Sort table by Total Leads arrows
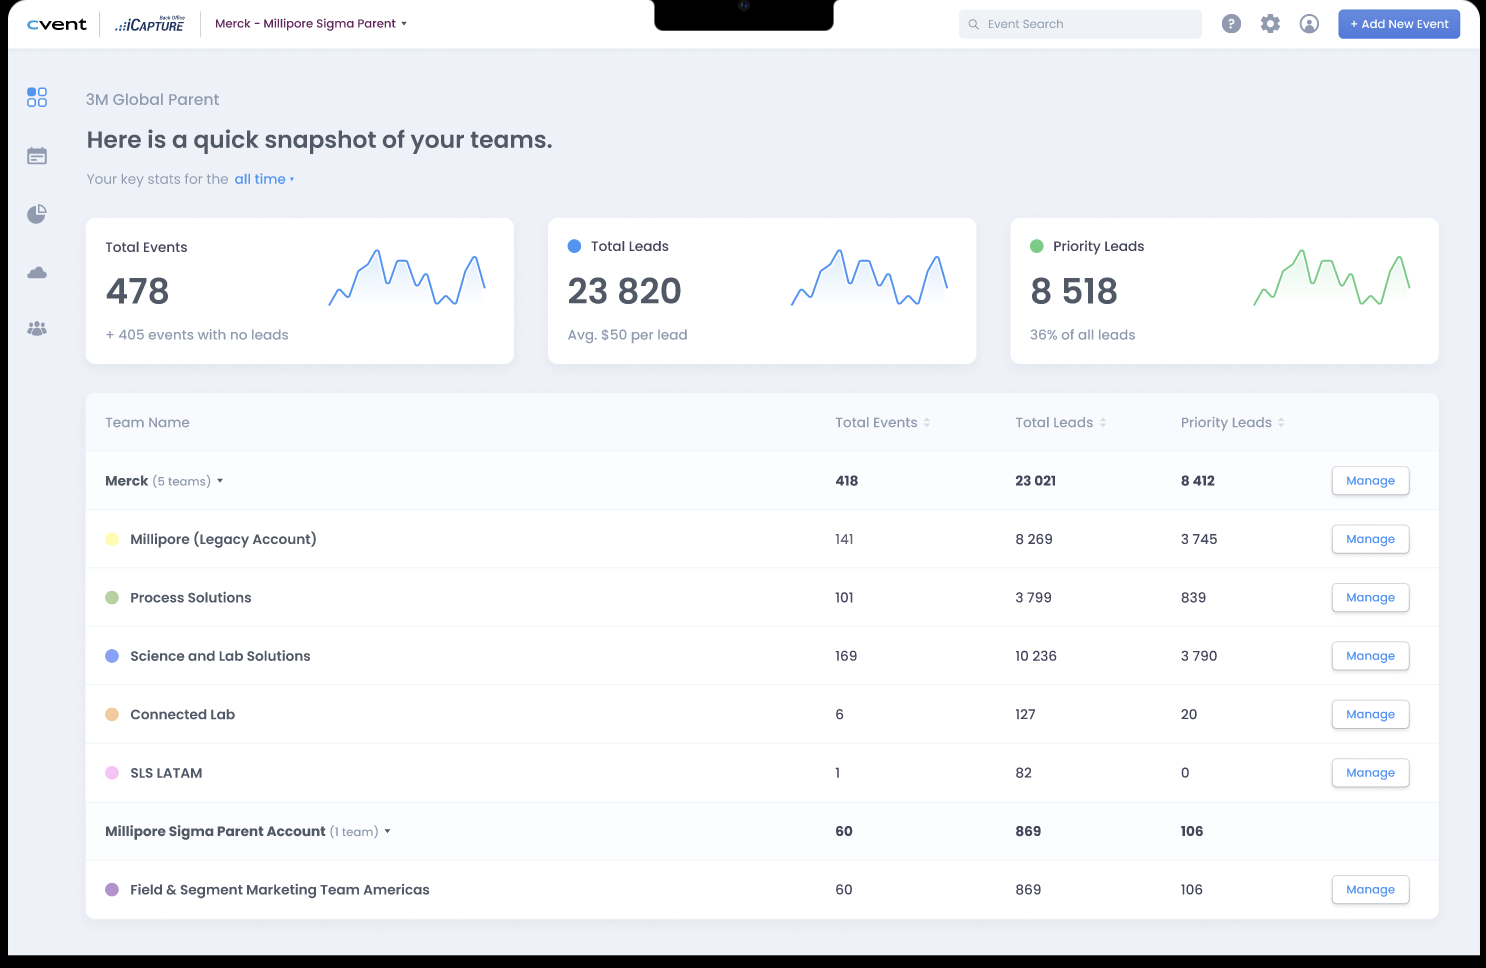 (1103, 423)
